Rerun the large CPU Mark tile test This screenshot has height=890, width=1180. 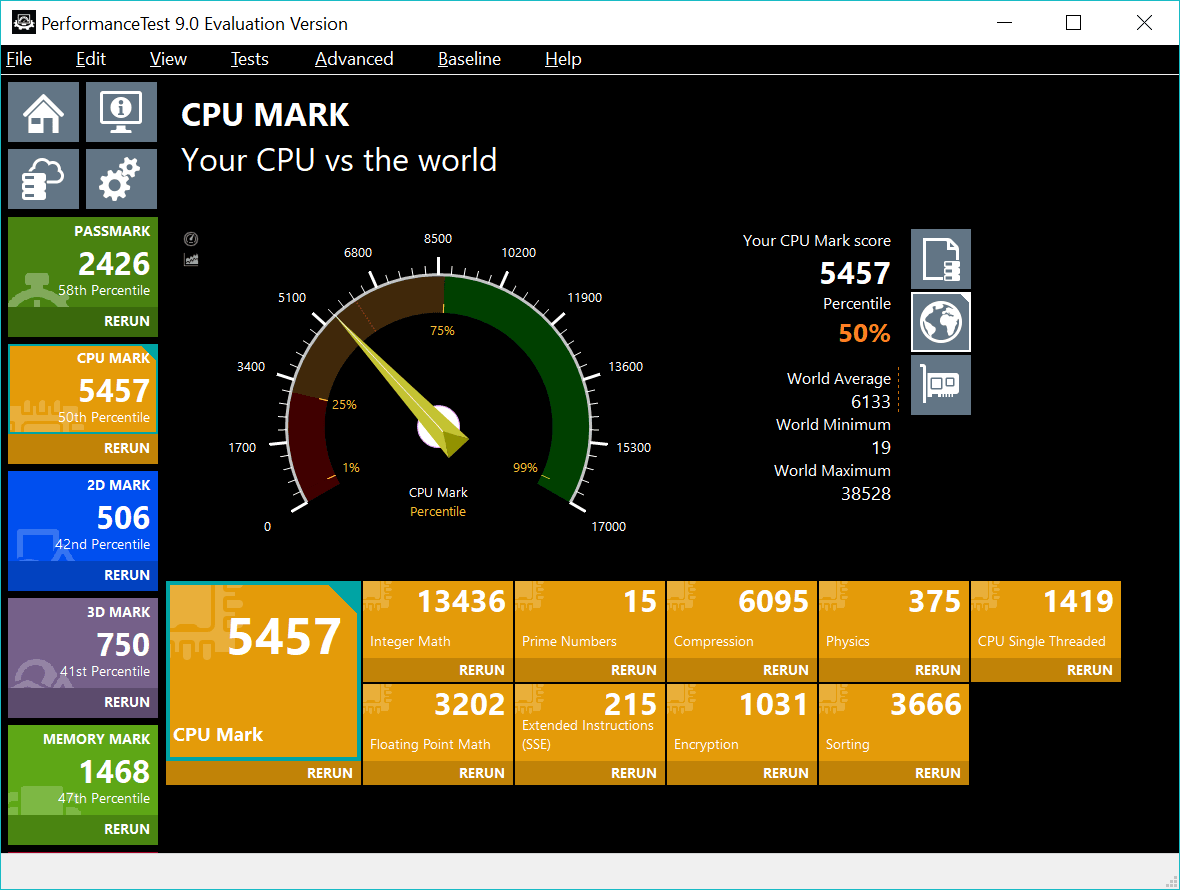pos(263,773)
